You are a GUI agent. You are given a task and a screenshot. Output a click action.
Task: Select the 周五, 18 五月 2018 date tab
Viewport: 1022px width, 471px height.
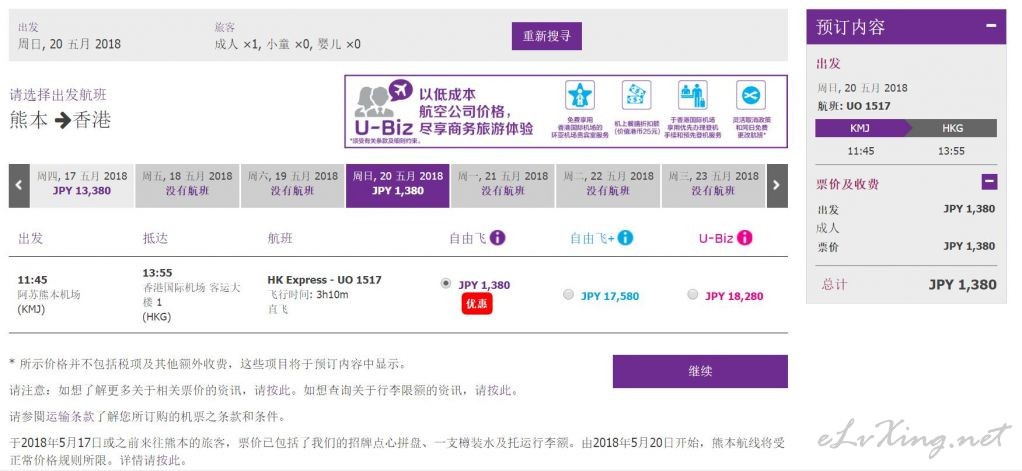(x=187, y=185)
